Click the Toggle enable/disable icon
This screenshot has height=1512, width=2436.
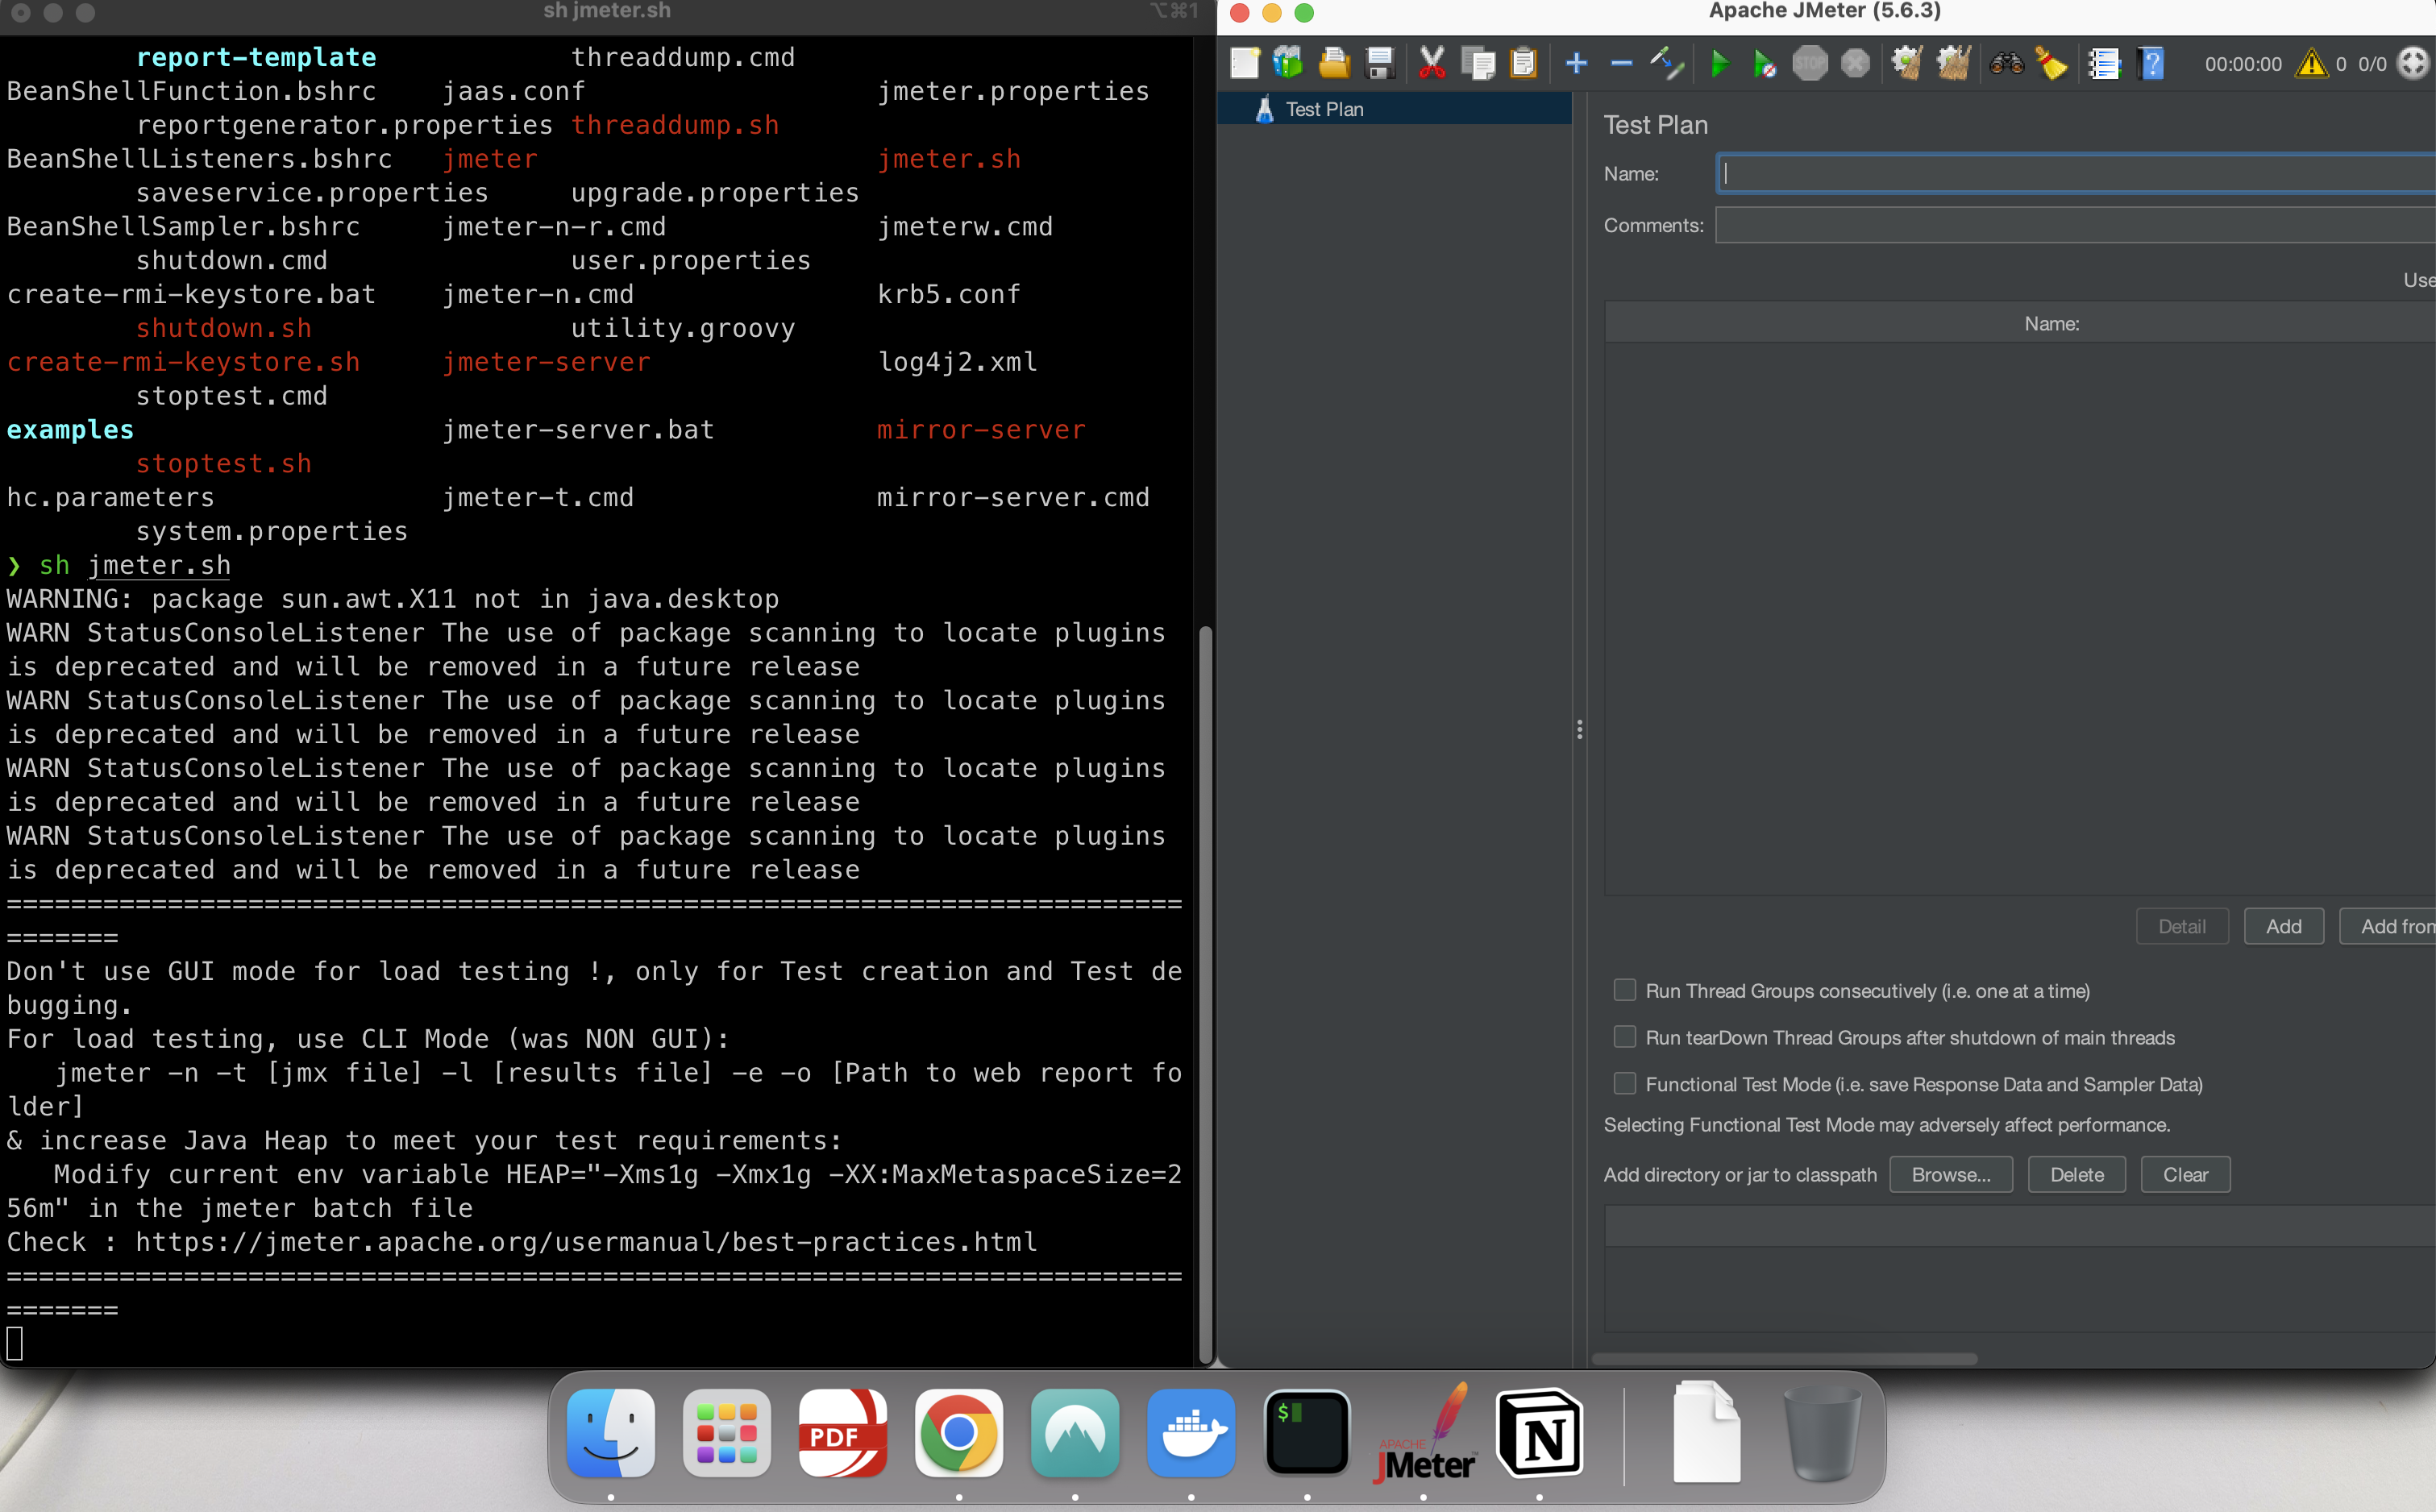1666,64
